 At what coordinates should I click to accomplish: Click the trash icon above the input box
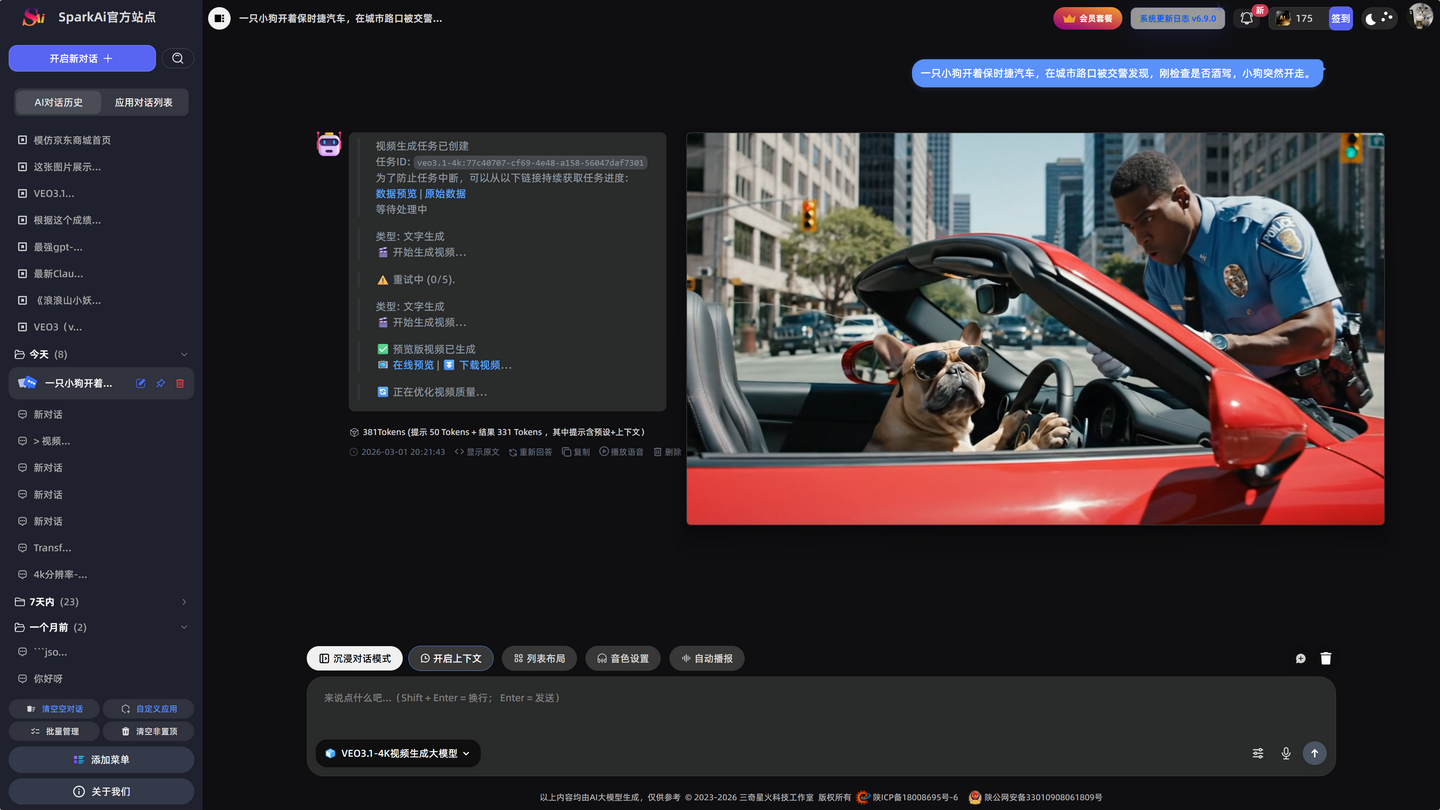[x=1326, y=658]
